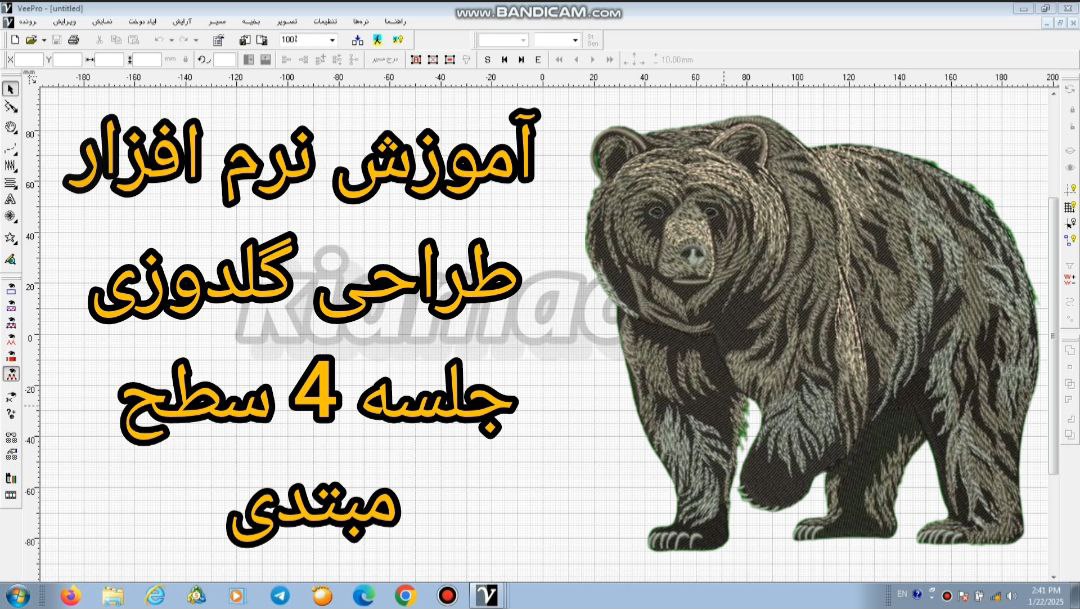
Task: Click the New document icon
Action: pyautogui.click(x=14, y=40)
